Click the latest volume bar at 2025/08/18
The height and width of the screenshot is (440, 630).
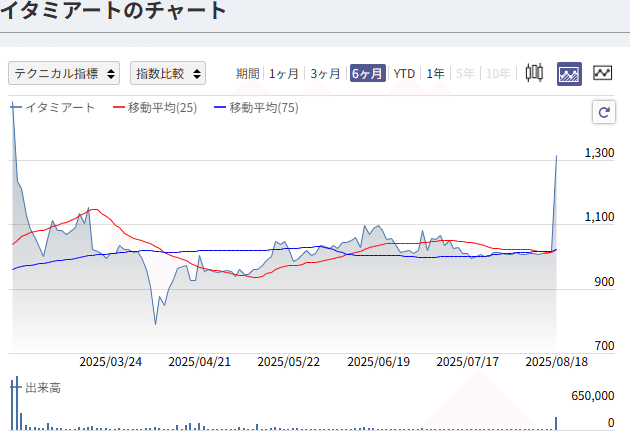[x=556, y=424]
